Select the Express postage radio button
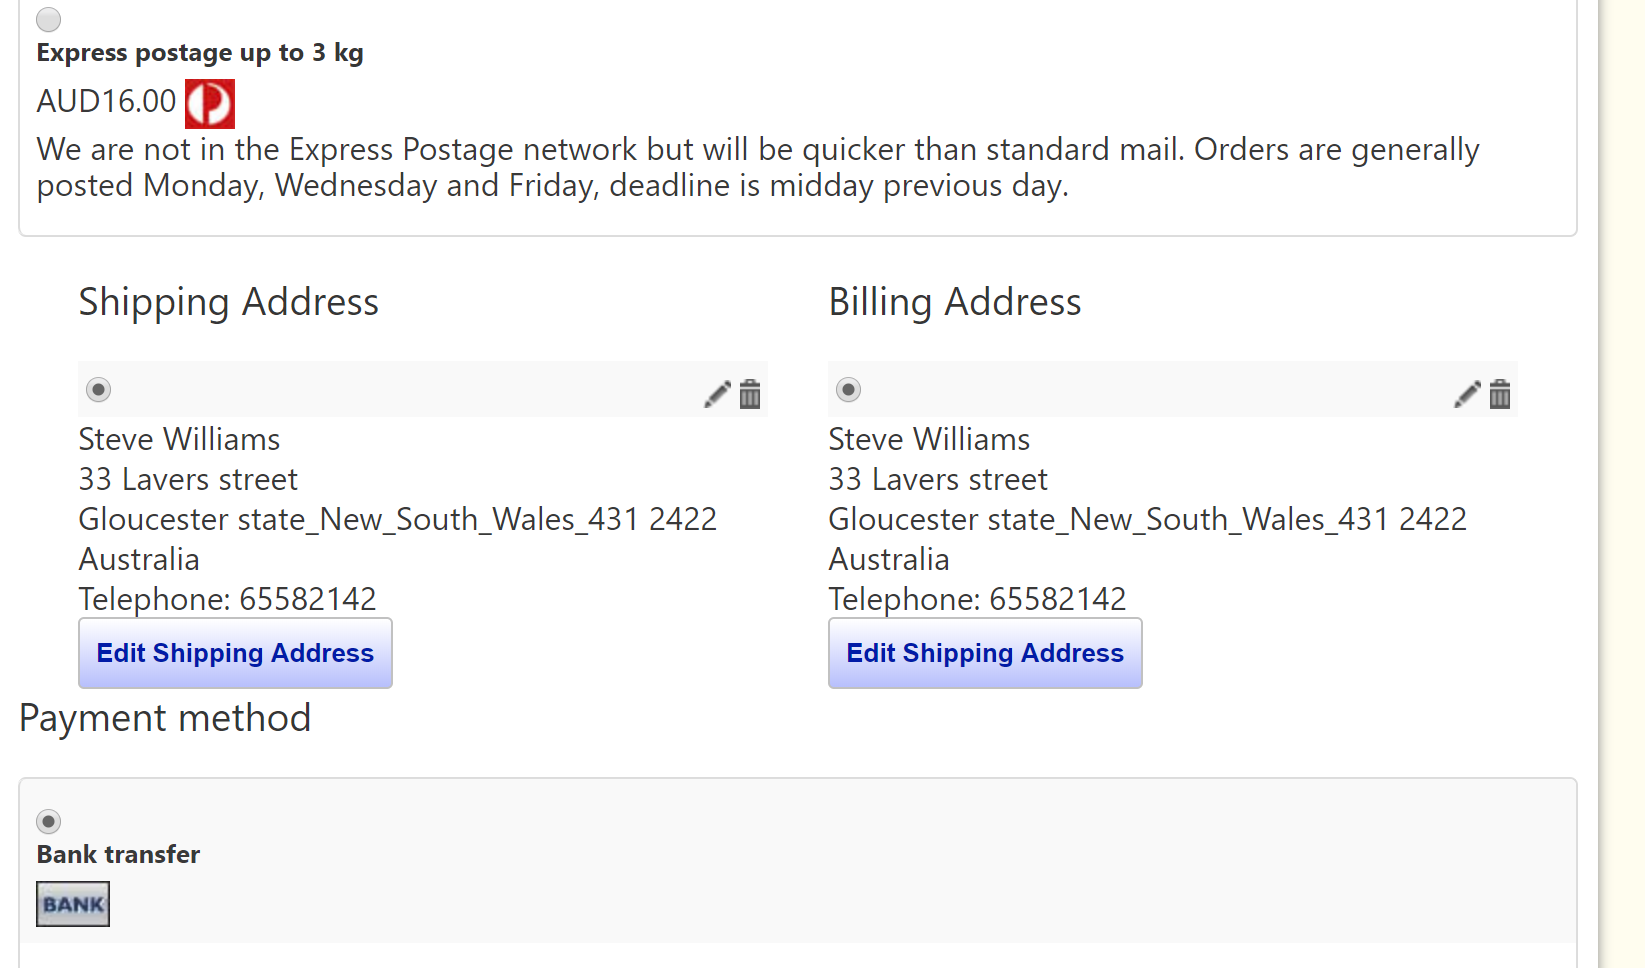1645x968 pixels. [49, 20]
